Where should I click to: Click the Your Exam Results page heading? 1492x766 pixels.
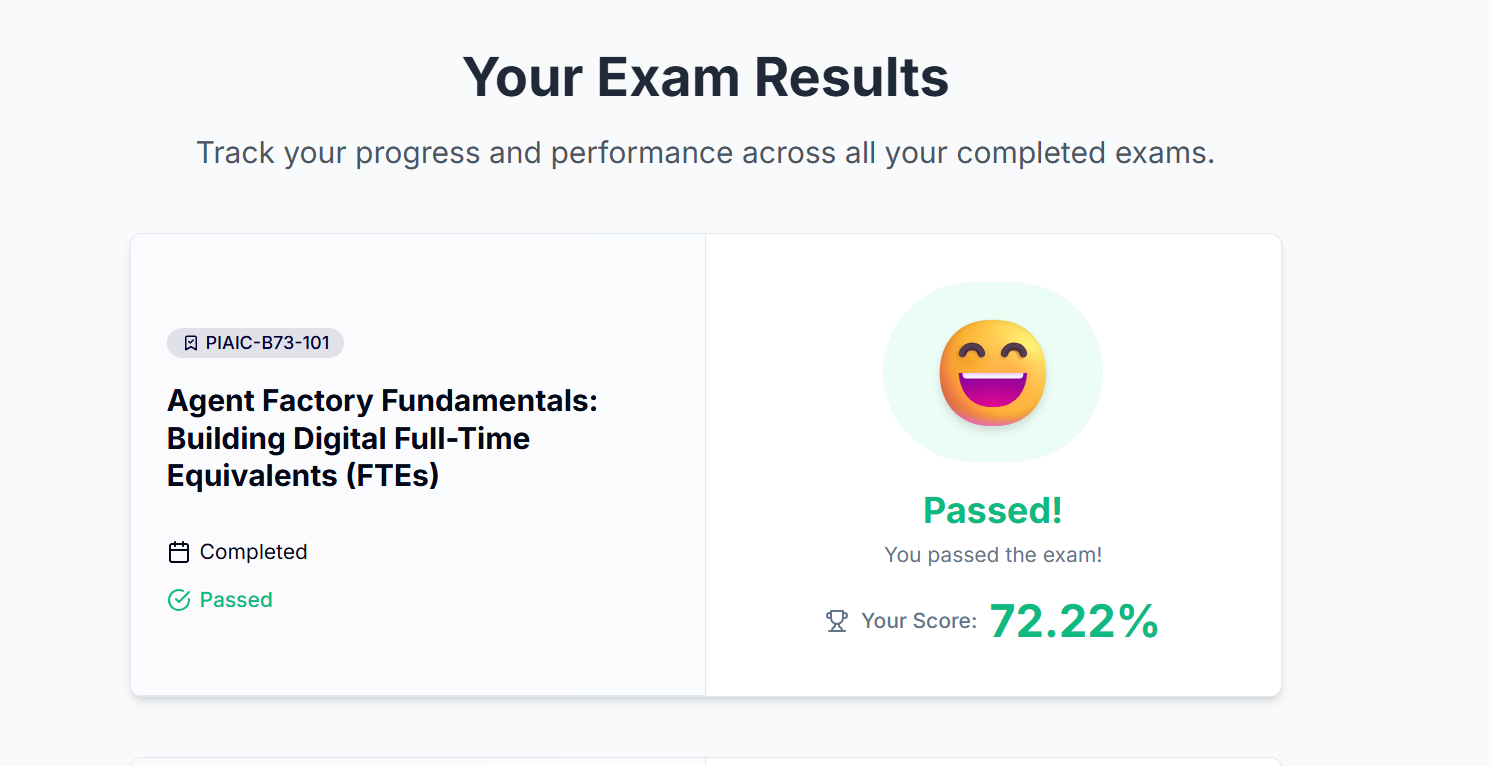pyautogui.click(x=705, y=77)
